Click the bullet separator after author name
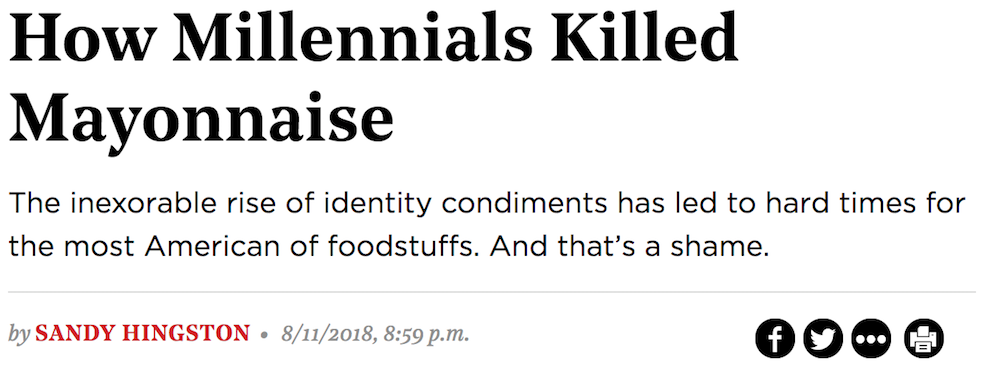Screen dimensions: 1000x380 tap(265, 334)
